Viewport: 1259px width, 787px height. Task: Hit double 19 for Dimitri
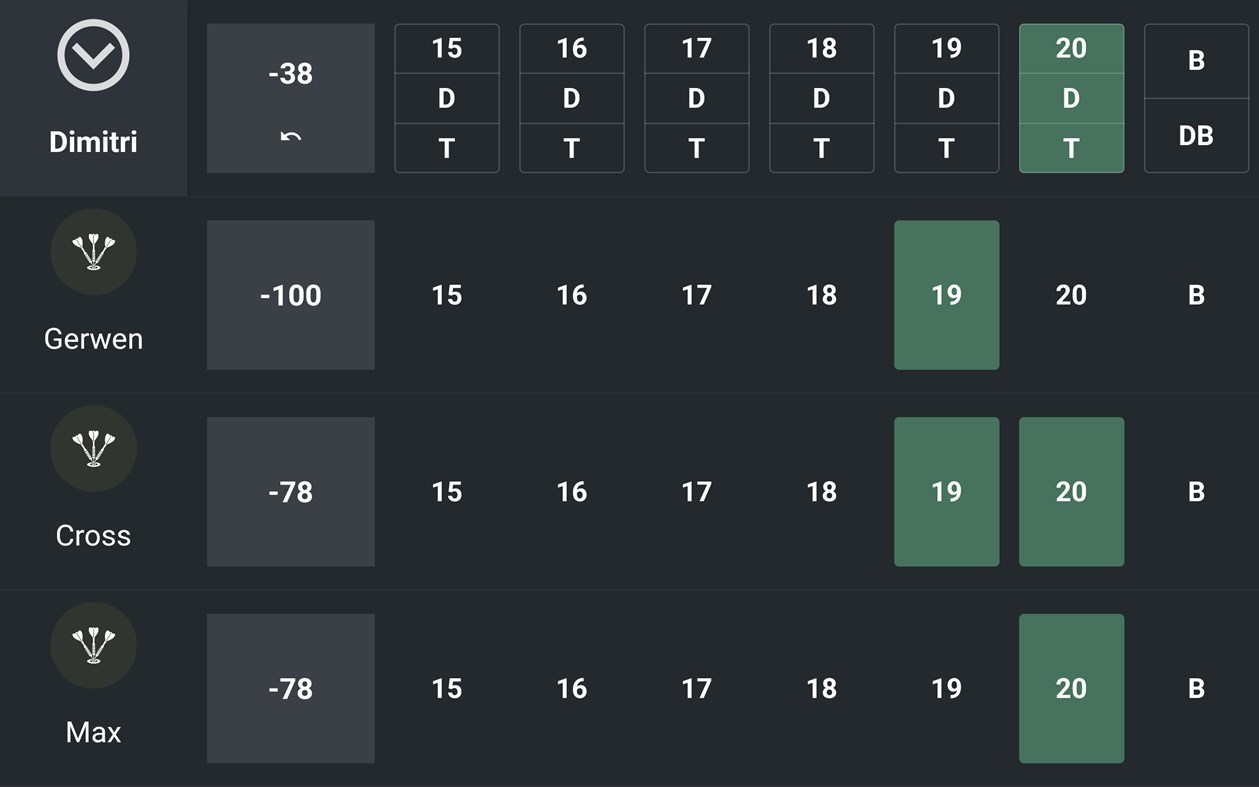click(946, 98)
